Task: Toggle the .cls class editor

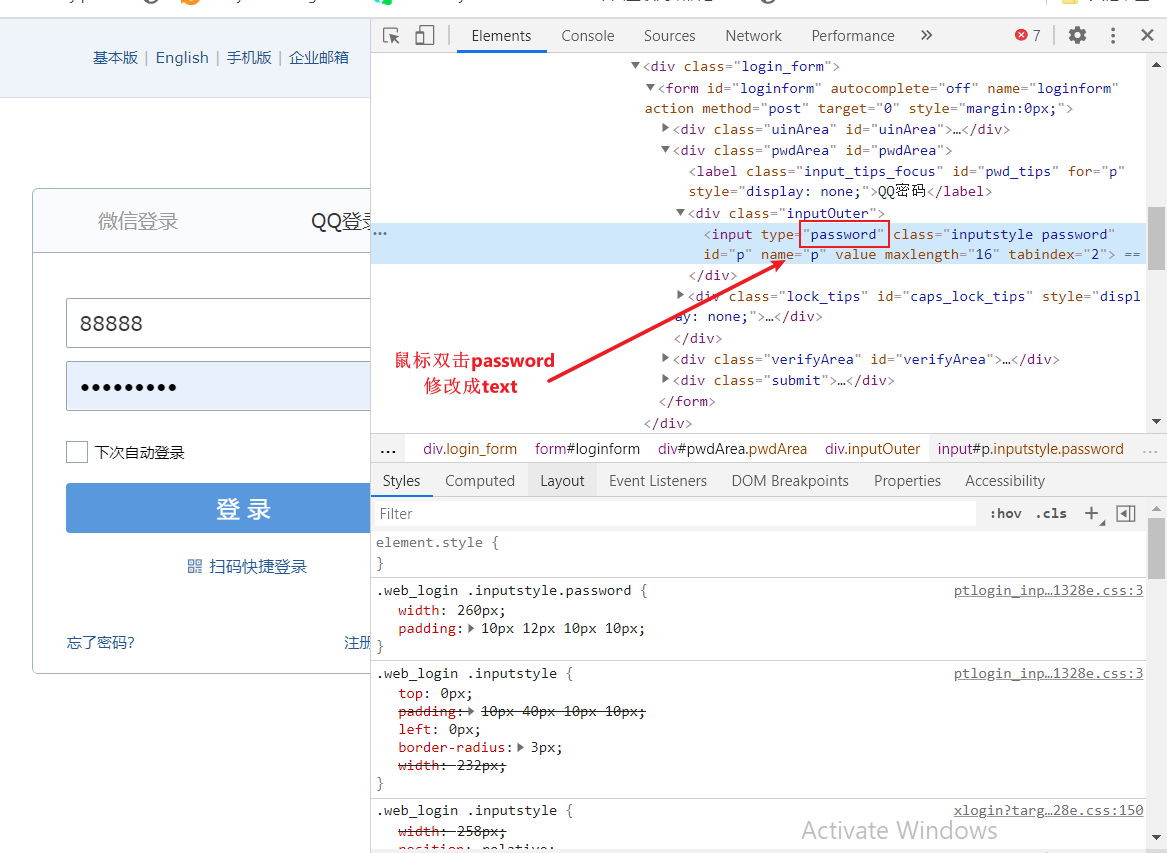Action: pos(1051,513)
